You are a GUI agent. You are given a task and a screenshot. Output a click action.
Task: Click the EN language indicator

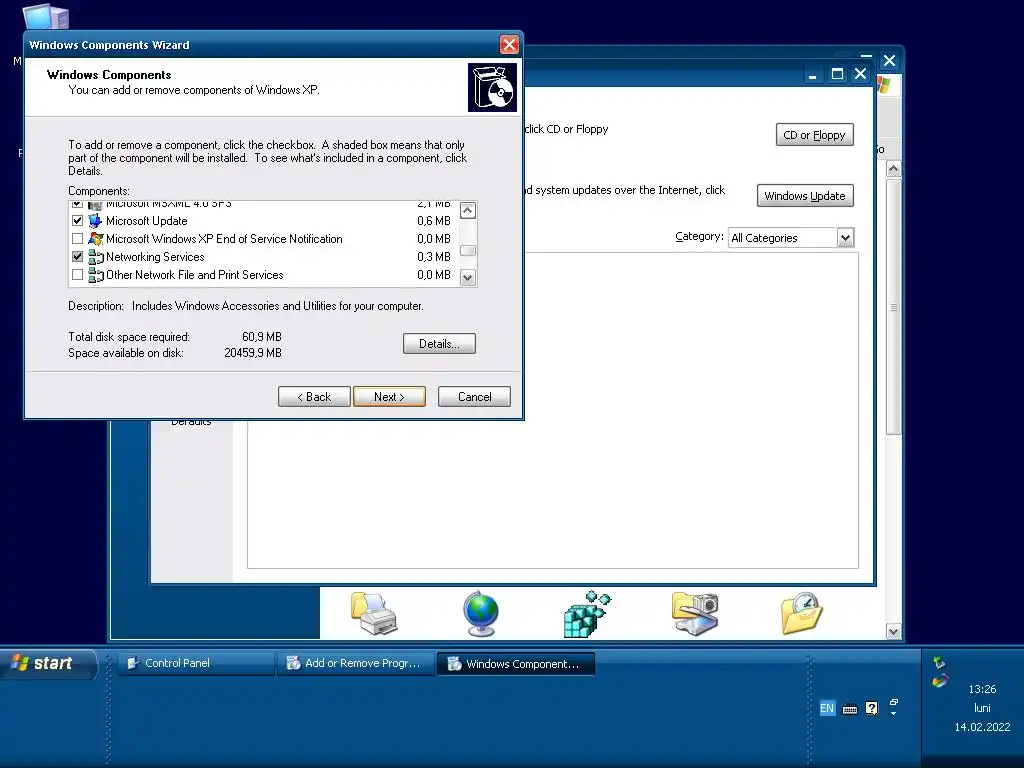[x=827, y=708]
